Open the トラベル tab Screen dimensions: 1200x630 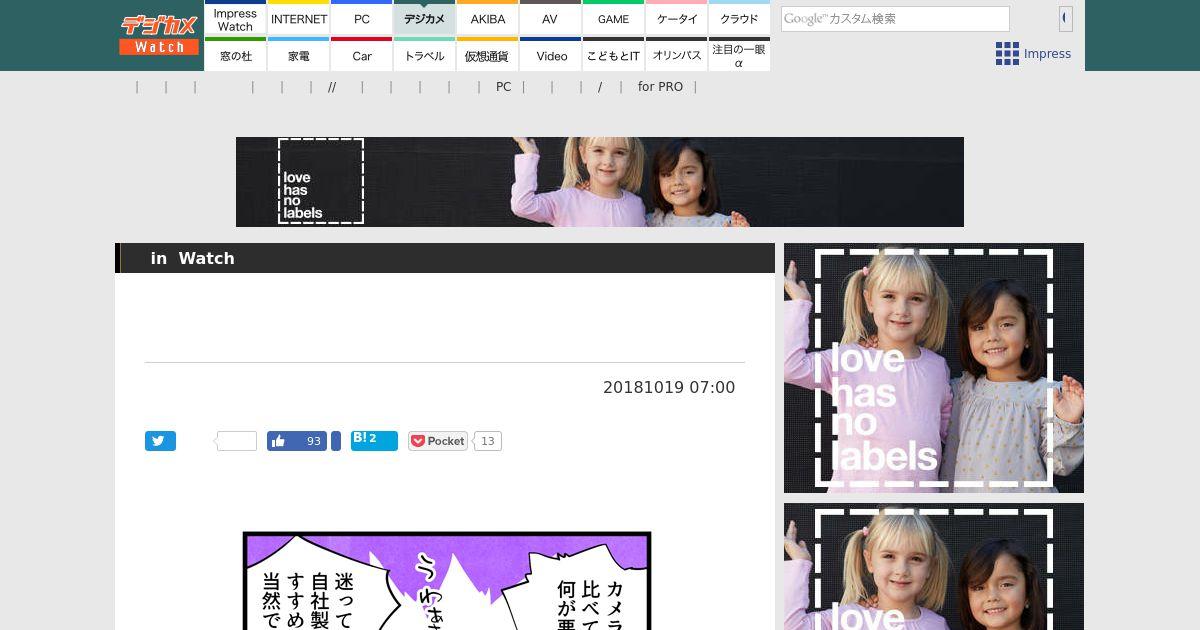pos(425,54)
